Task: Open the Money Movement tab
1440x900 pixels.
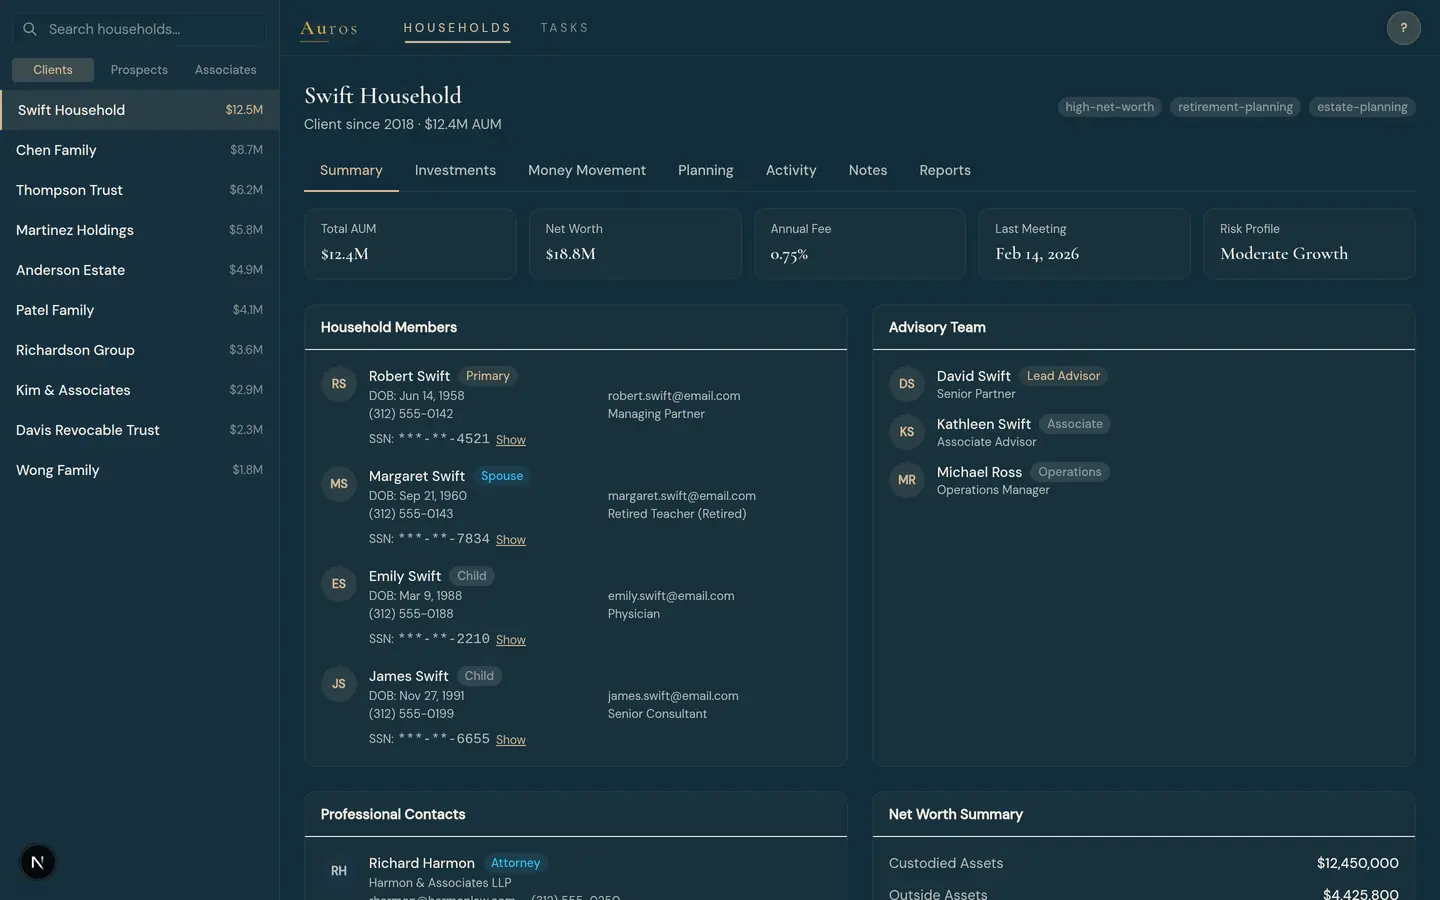Action: (x=587, y=171)
